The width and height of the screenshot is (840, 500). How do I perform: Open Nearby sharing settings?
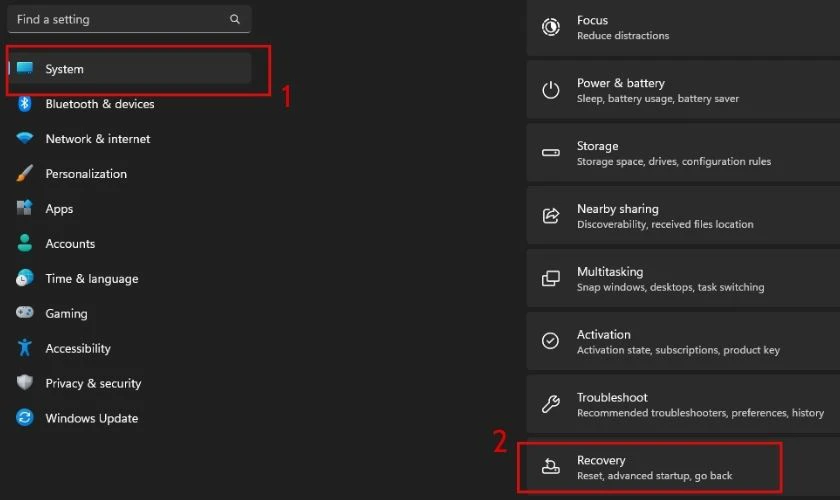tap(683, 215)
